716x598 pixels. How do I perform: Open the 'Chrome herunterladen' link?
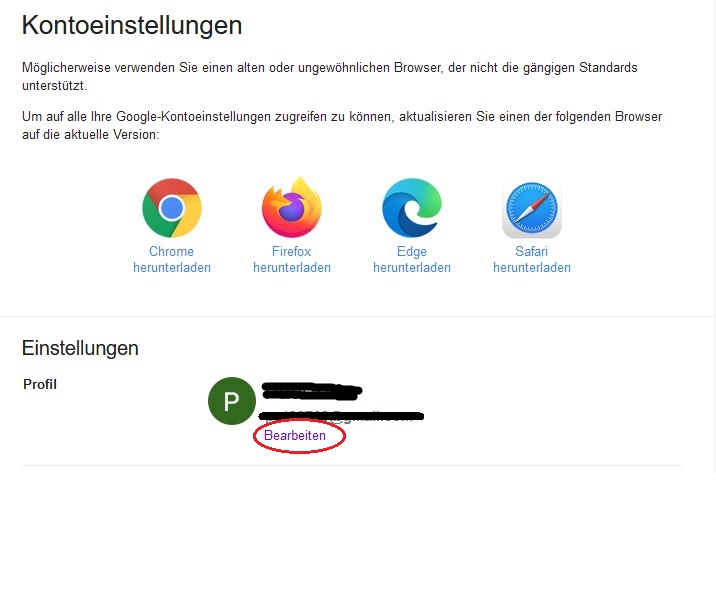click(x=172, y=259)
